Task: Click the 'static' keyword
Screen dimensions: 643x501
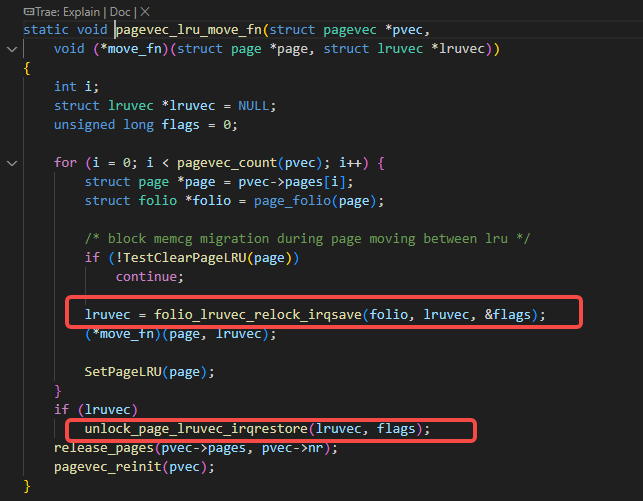Action: pos(46,30)
